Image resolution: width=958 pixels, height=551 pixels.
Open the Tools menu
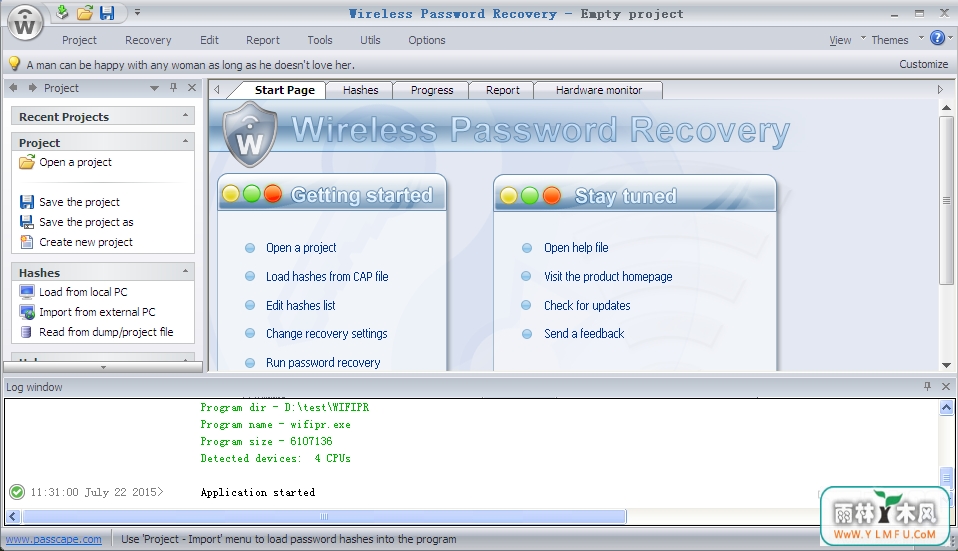coord(320,40)
